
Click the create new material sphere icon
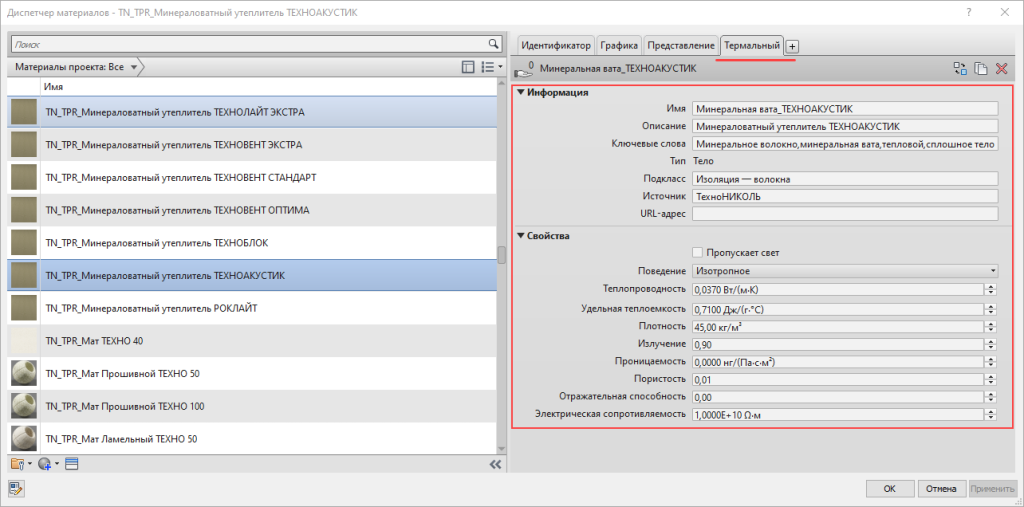[44, 464]
